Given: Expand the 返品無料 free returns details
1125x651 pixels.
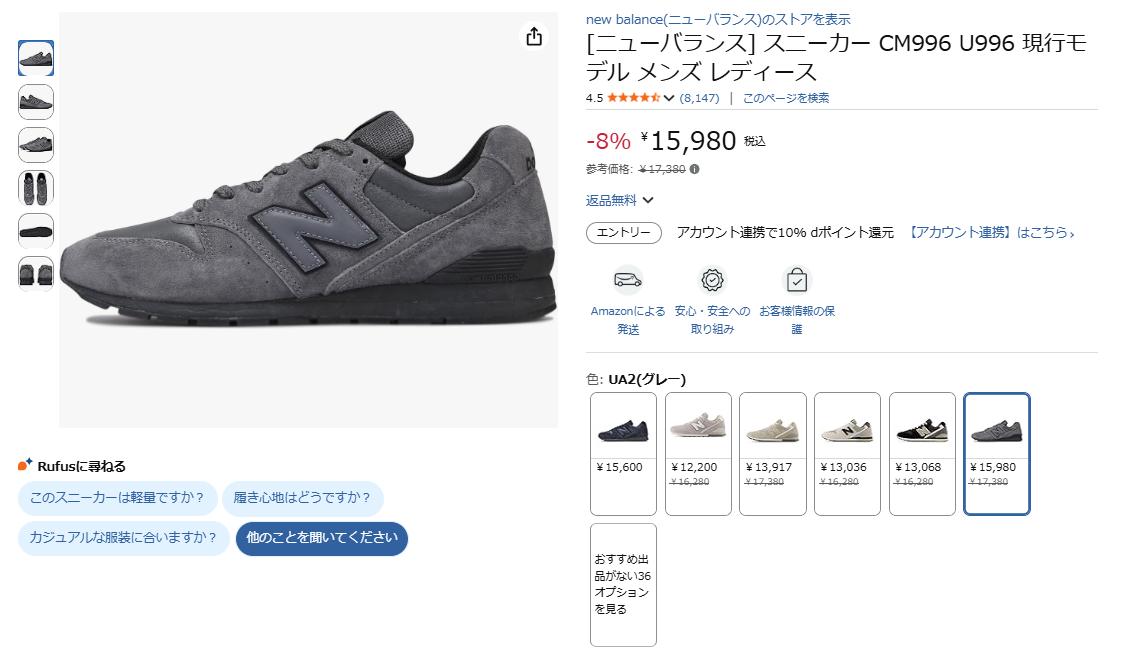Looking at the screenshot, I should point(648,200).
